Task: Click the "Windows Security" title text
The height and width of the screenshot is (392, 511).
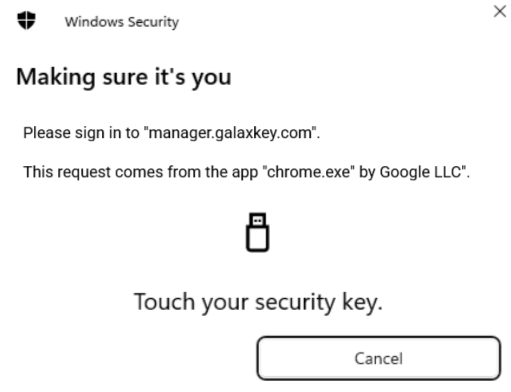Action: coord(122,22)
